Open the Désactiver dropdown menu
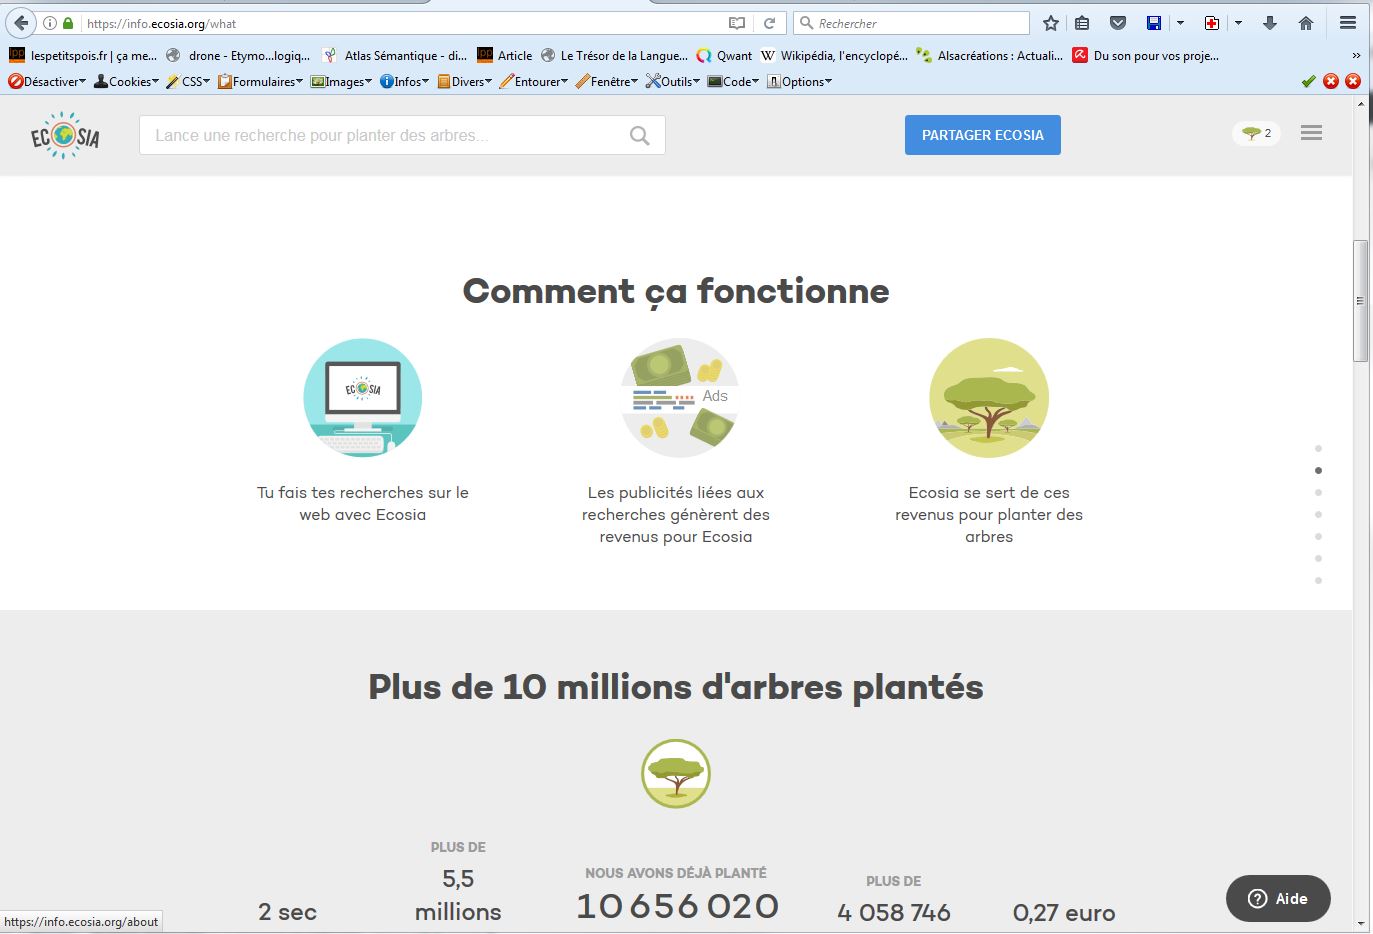 click(47, 82)
